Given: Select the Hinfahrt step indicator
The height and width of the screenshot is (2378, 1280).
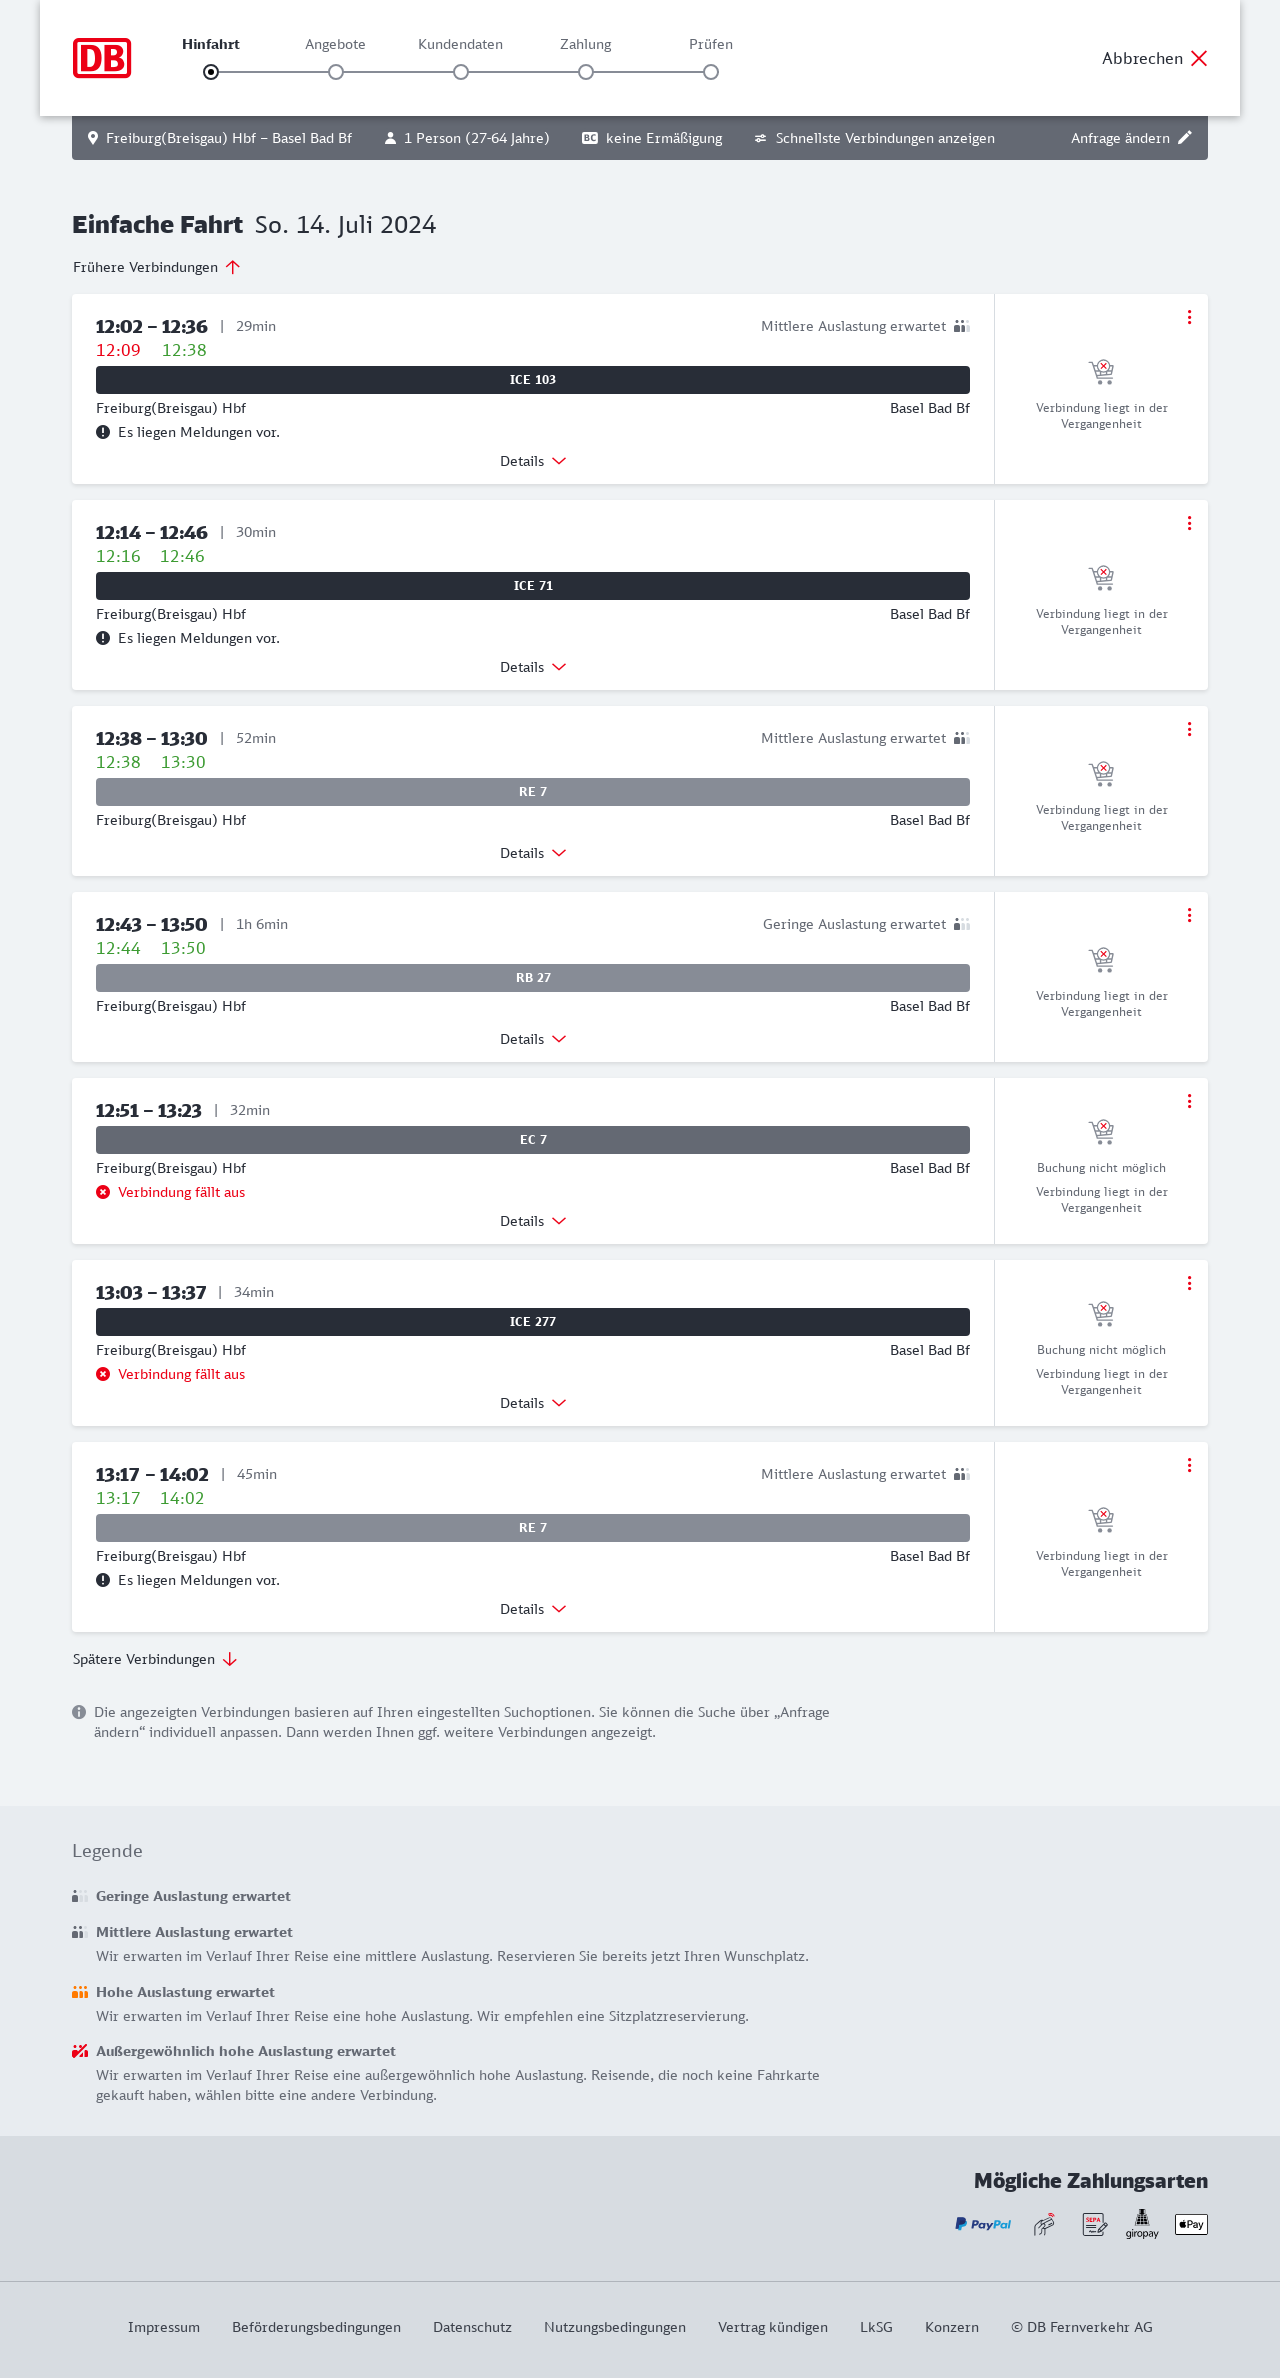Looking at the screenshot, I should pos(211,72).
